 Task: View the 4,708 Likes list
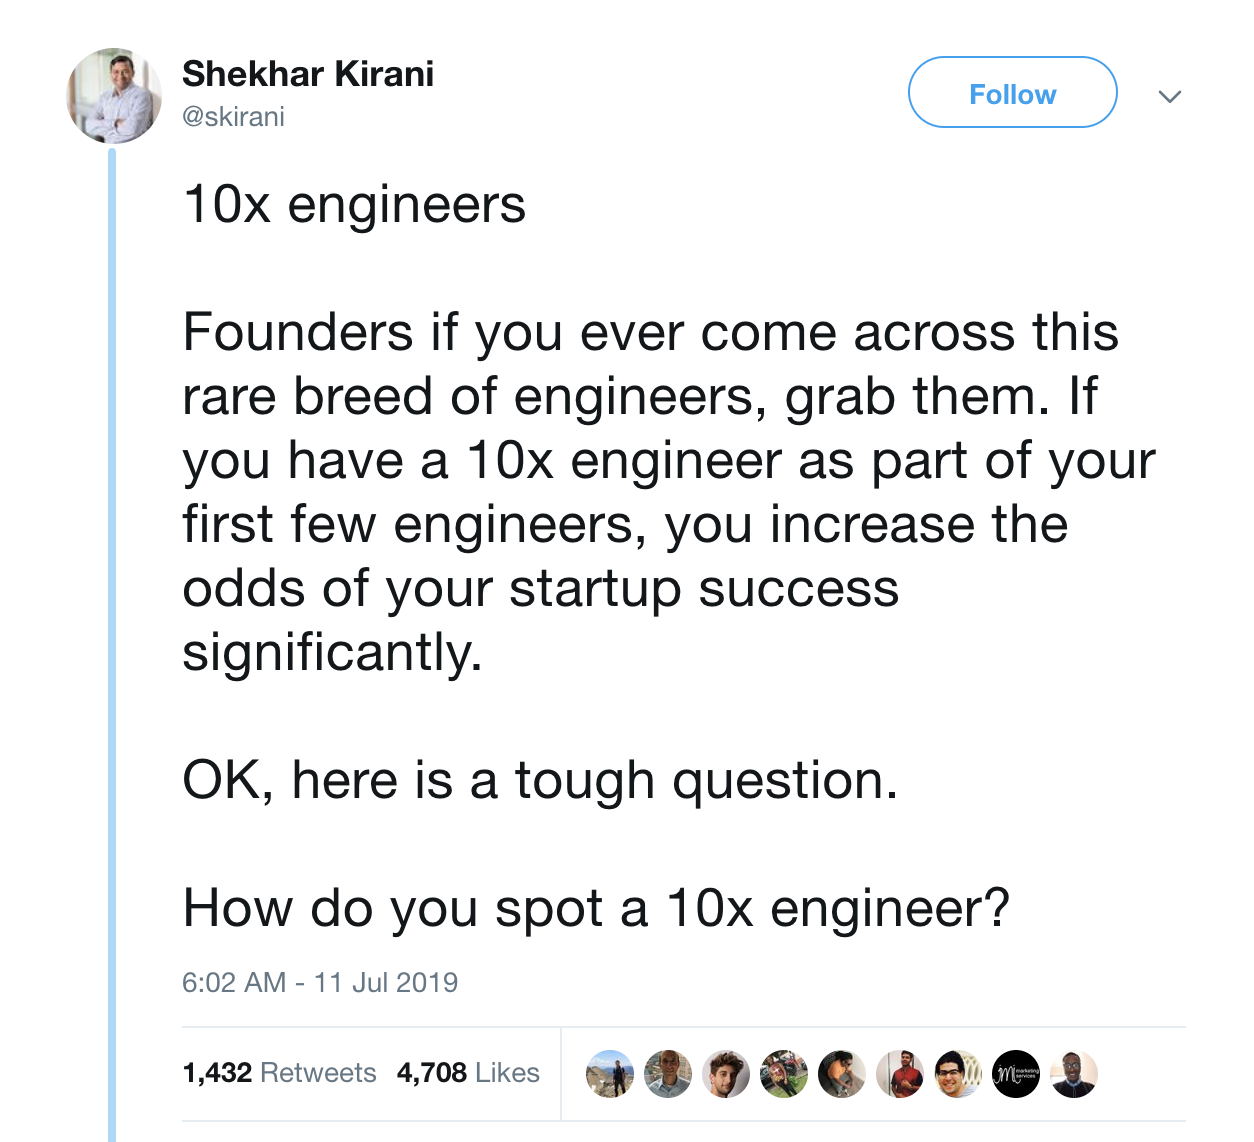[x=468, y=1073]
